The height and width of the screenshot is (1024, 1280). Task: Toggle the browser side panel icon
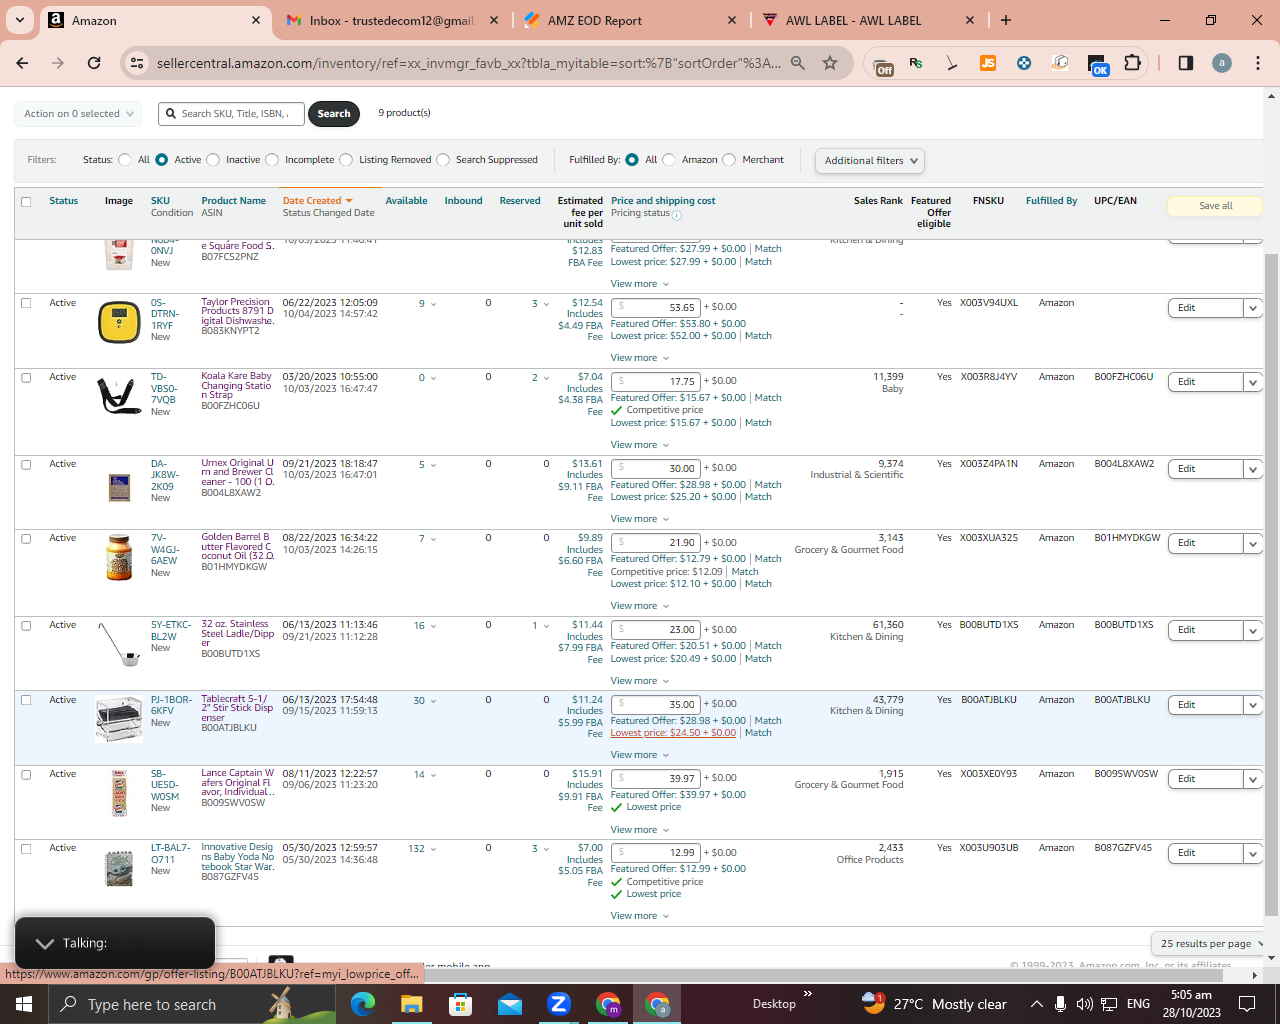pyautogui.click(x=1186, y=63)
